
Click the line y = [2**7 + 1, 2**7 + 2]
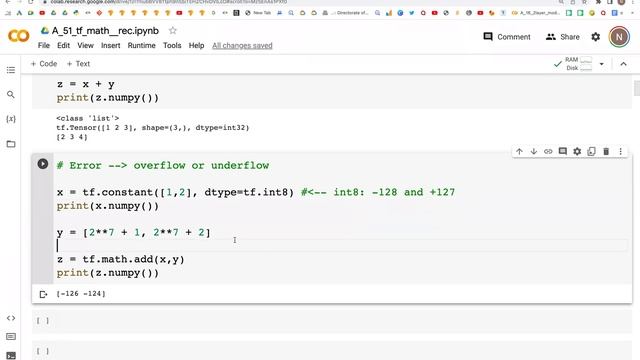[133, 233]
